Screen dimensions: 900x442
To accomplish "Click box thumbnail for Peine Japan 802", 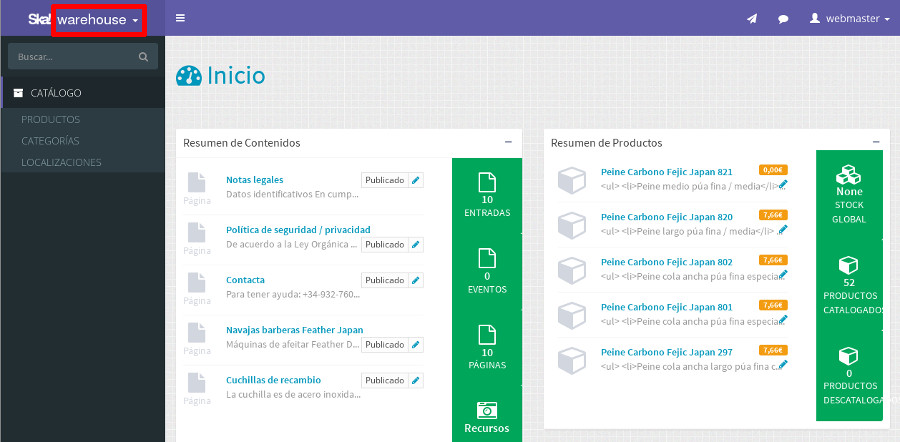I will pos(572,271).
